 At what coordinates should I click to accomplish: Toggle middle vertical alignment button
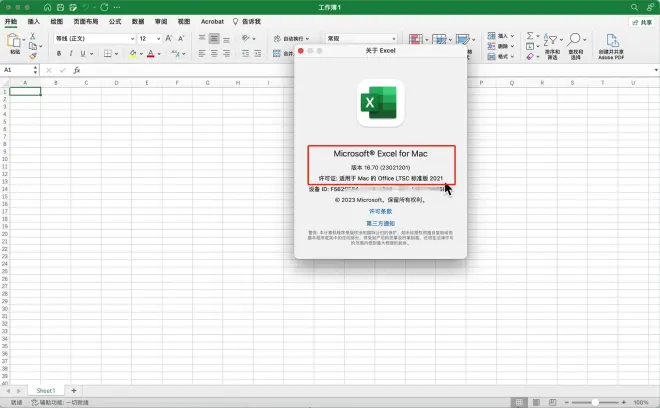pyautogui.click(x=214, y=38)
